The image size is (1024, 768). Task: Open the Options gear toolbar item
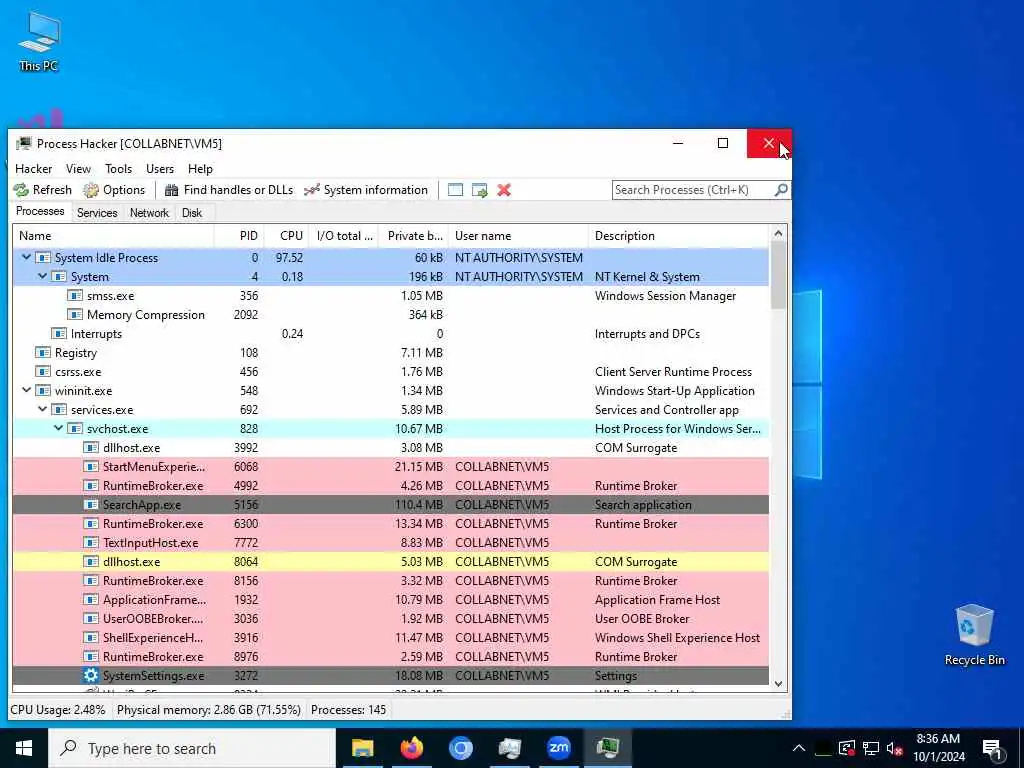114,190
